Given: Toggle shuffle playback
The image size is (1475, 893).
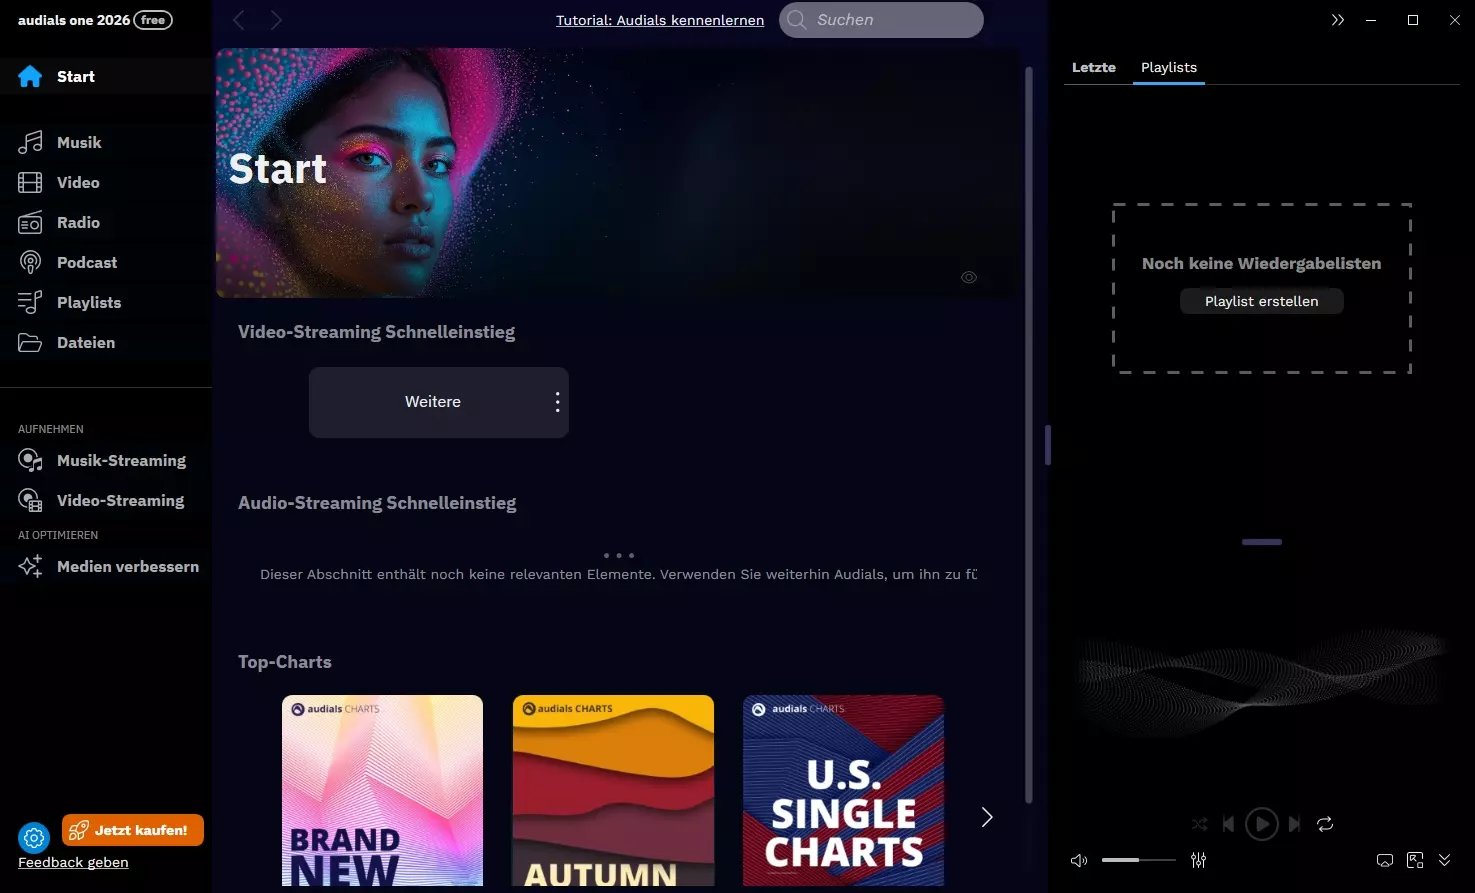Looking at the screenshot, I should tap(1199, 824).
